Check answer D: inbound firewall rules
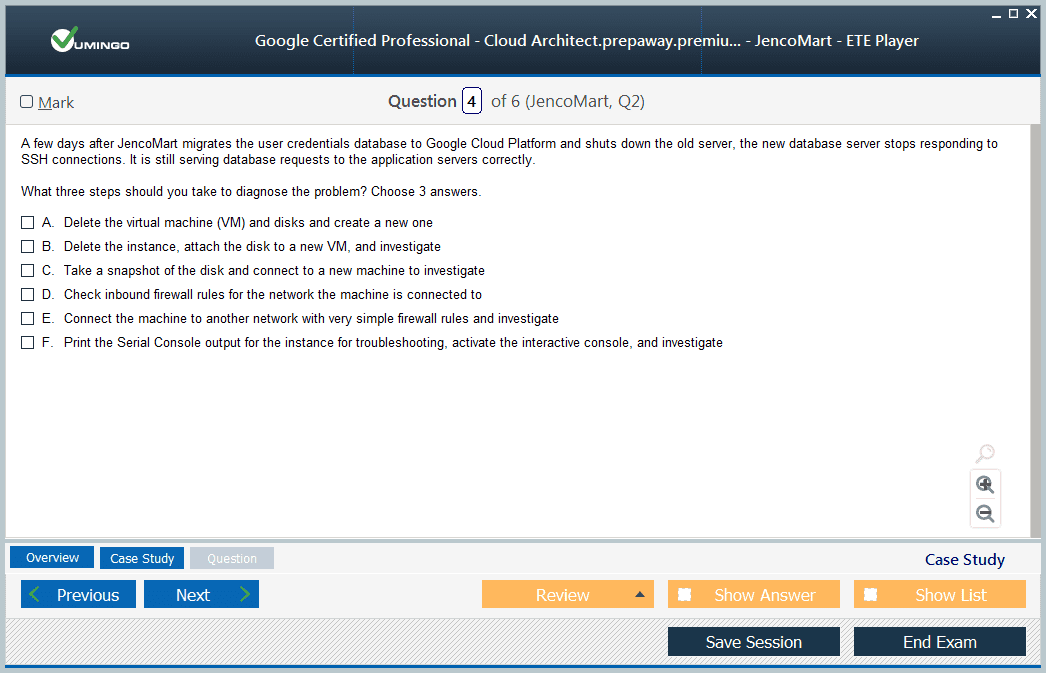 coord(27,295)
